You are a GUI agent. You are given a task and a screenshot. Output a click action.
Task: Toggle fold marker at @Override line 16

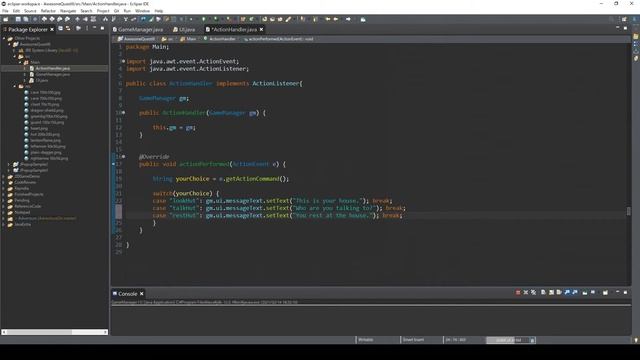point(123,156)
